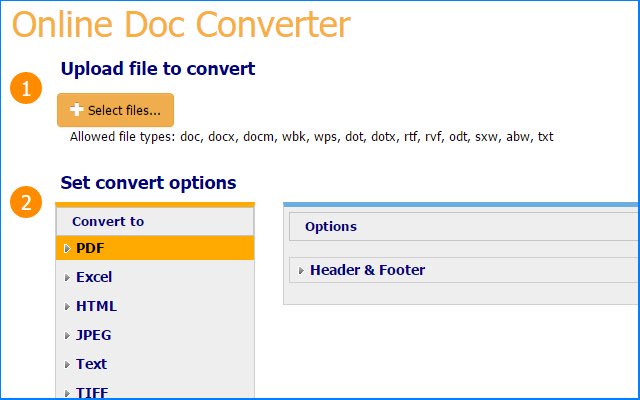Expand the JPEG arrow in Convert to
The image size is (640, 400).
coord(67,336)
